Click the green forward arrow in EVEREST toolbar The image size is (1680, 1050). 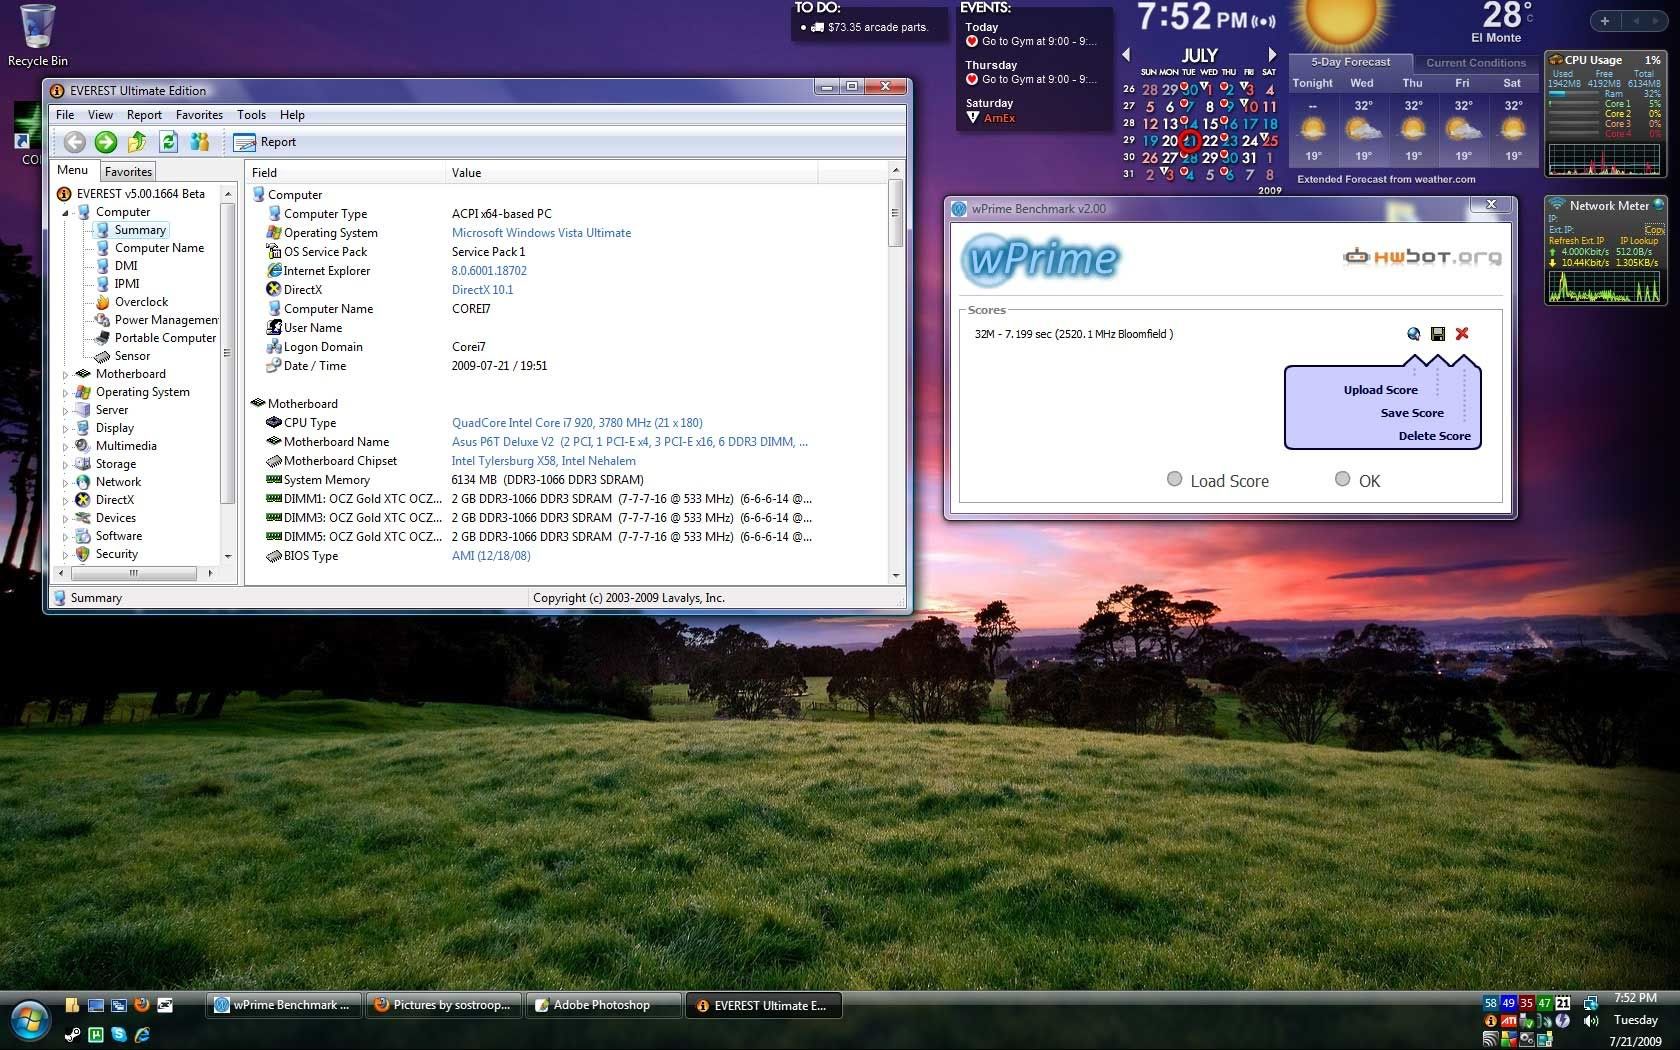[x=106, y=142]
